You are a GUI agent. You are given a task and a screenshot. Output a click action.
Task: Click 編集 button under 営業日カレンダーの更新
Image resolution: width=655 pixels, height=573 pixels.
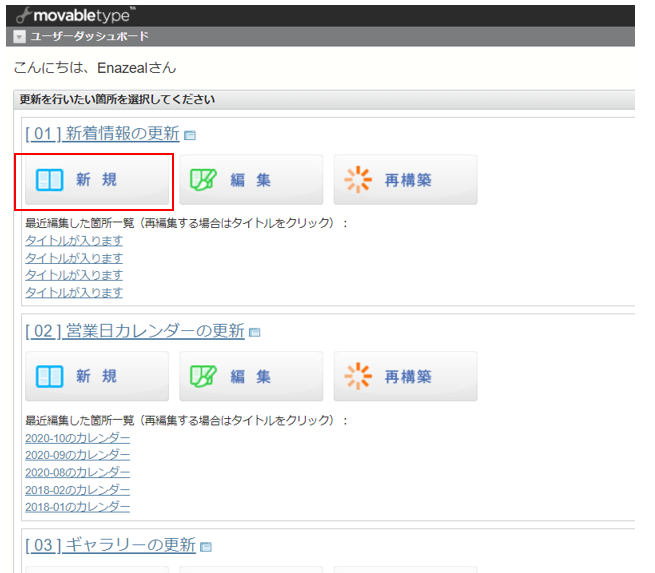251,377
